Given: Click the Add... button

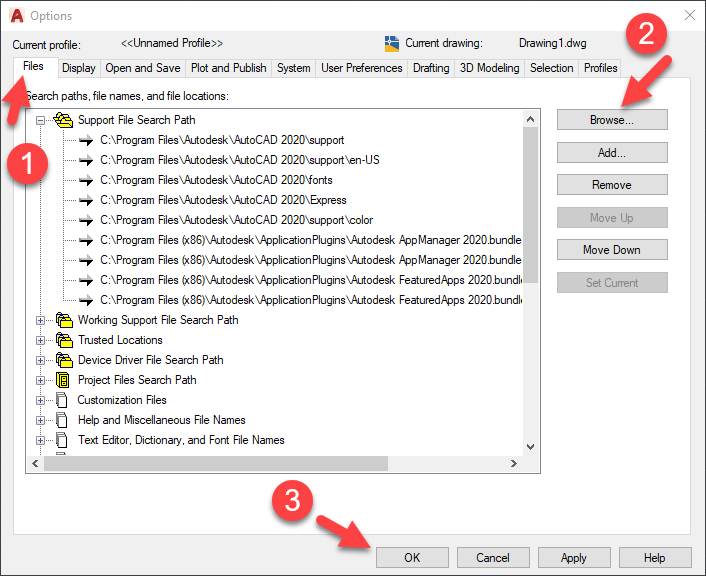Looking at the screenshot, I should [x=612, y=153].
